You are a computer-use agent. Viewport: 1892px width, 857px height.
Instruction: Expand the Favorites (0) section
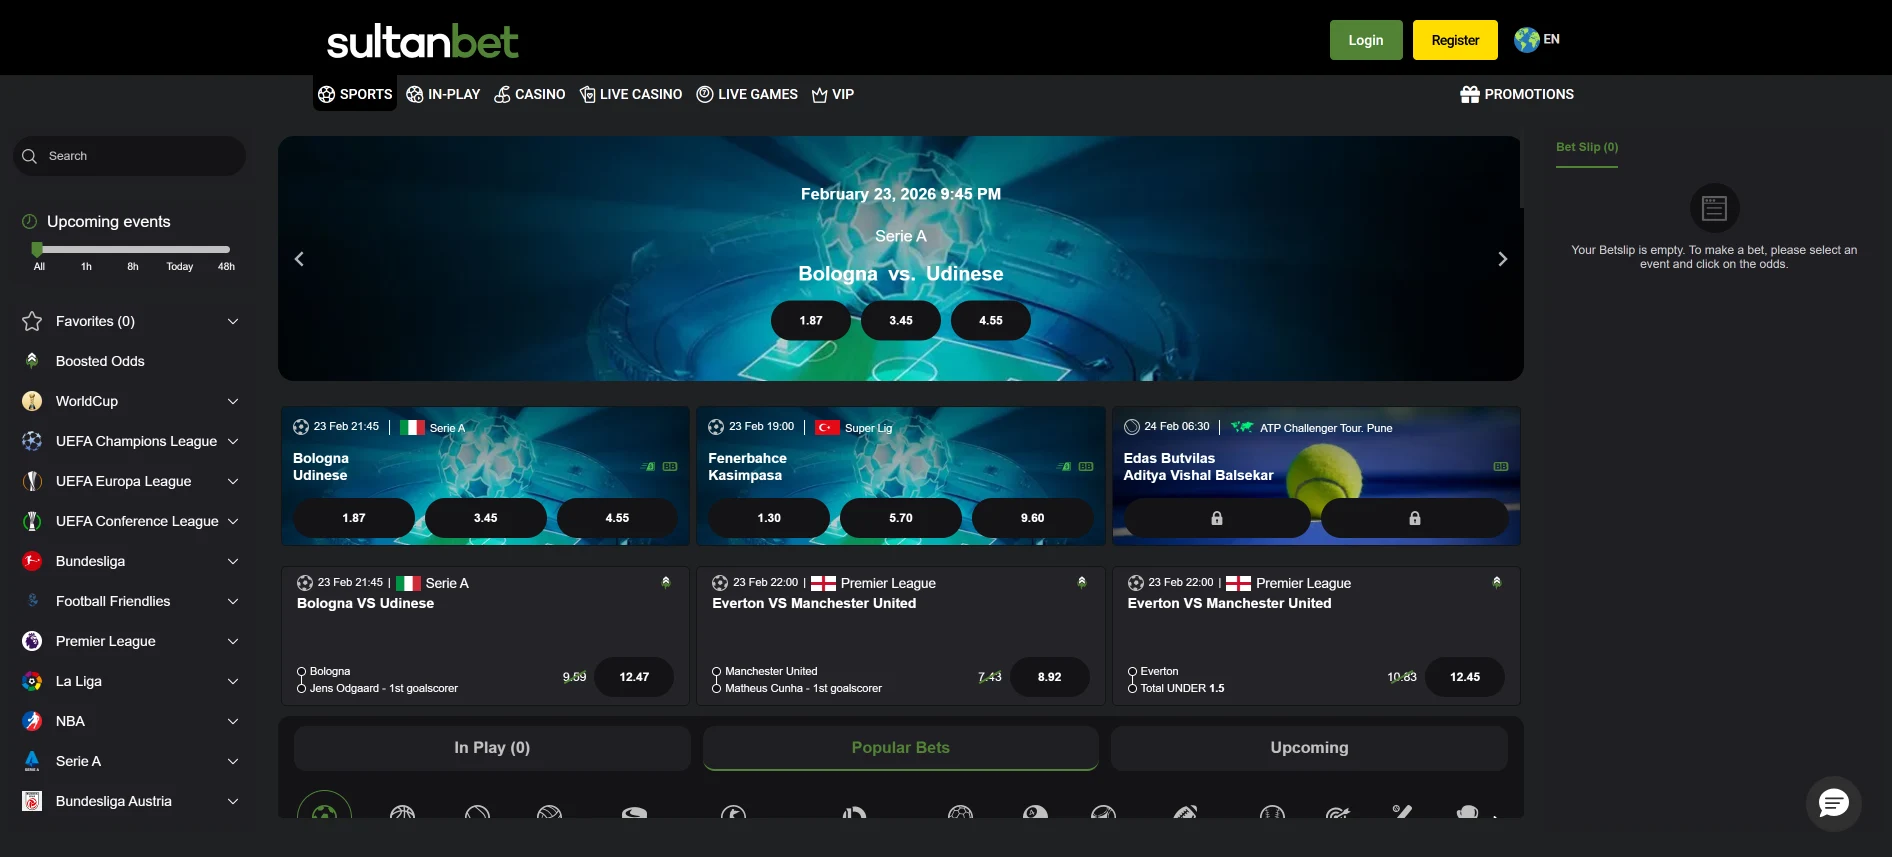tap(233, 321)
